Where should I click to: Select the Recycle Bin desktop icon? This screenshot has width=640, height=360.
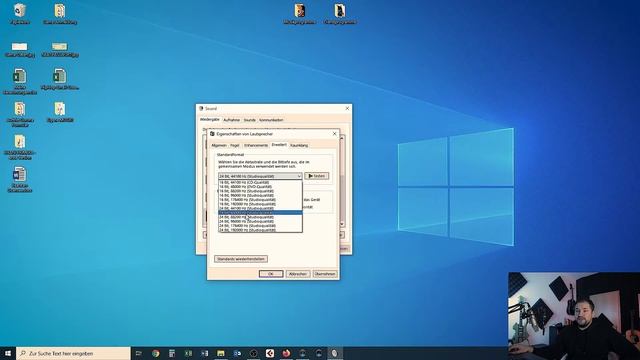pyautogui.click(x=20, y=13)
